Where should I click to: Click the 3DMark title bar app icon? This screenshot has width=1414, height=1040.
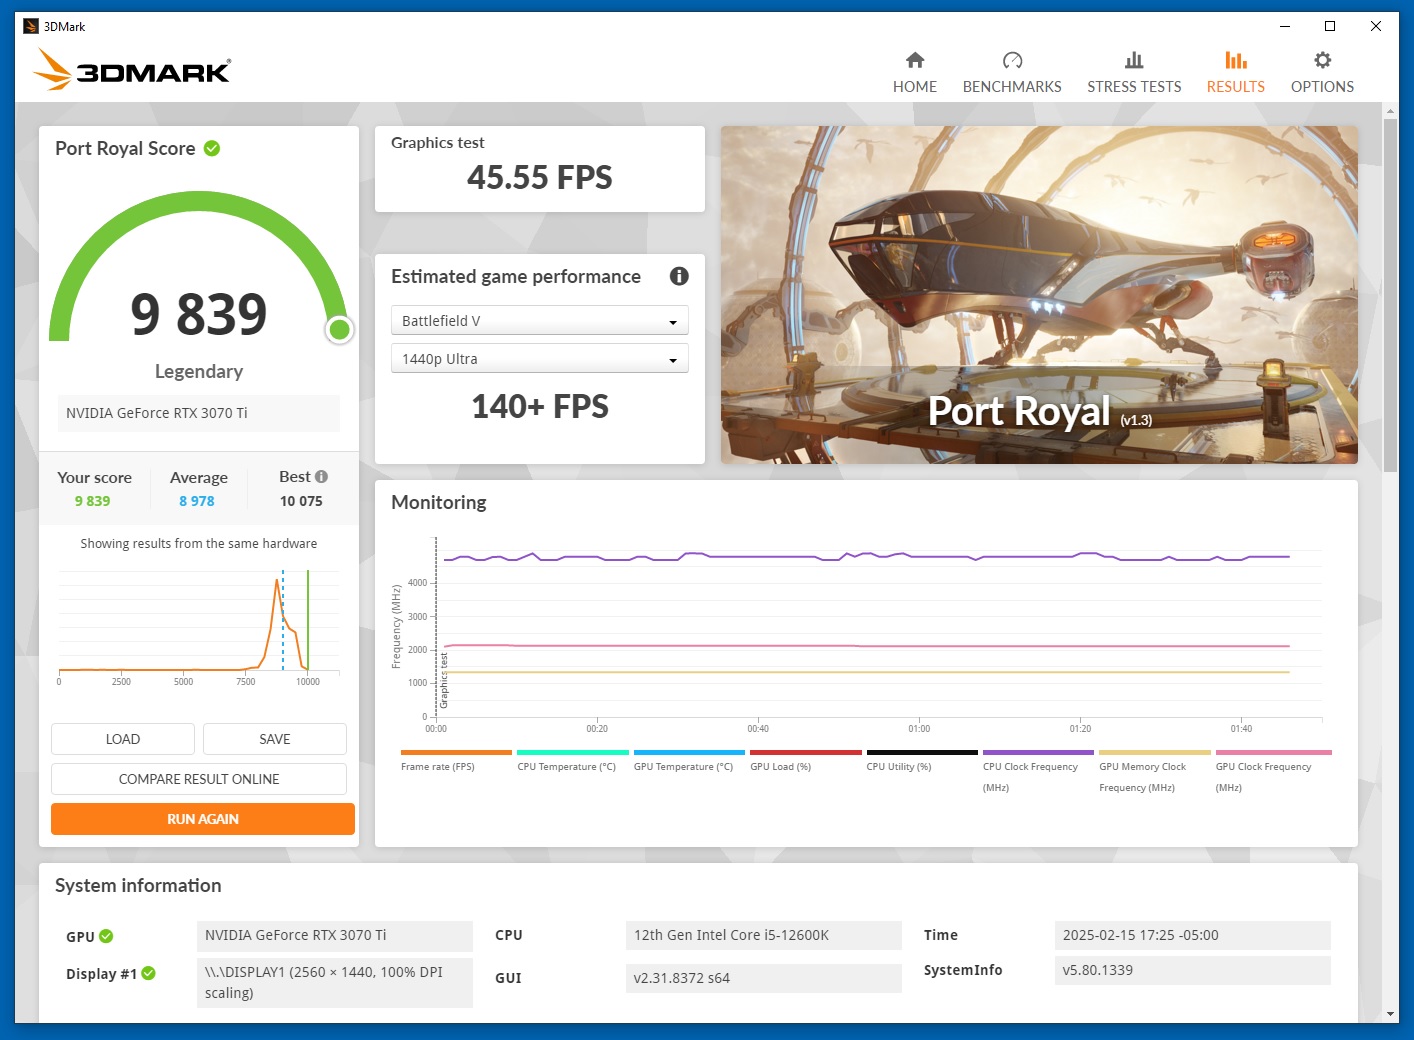coord(30,26)
